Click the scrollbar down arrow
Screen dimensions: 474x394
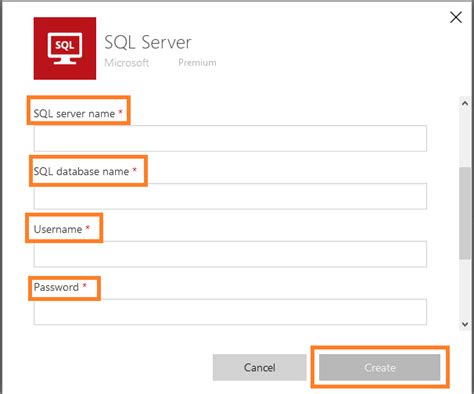click(x=465, y=324)
